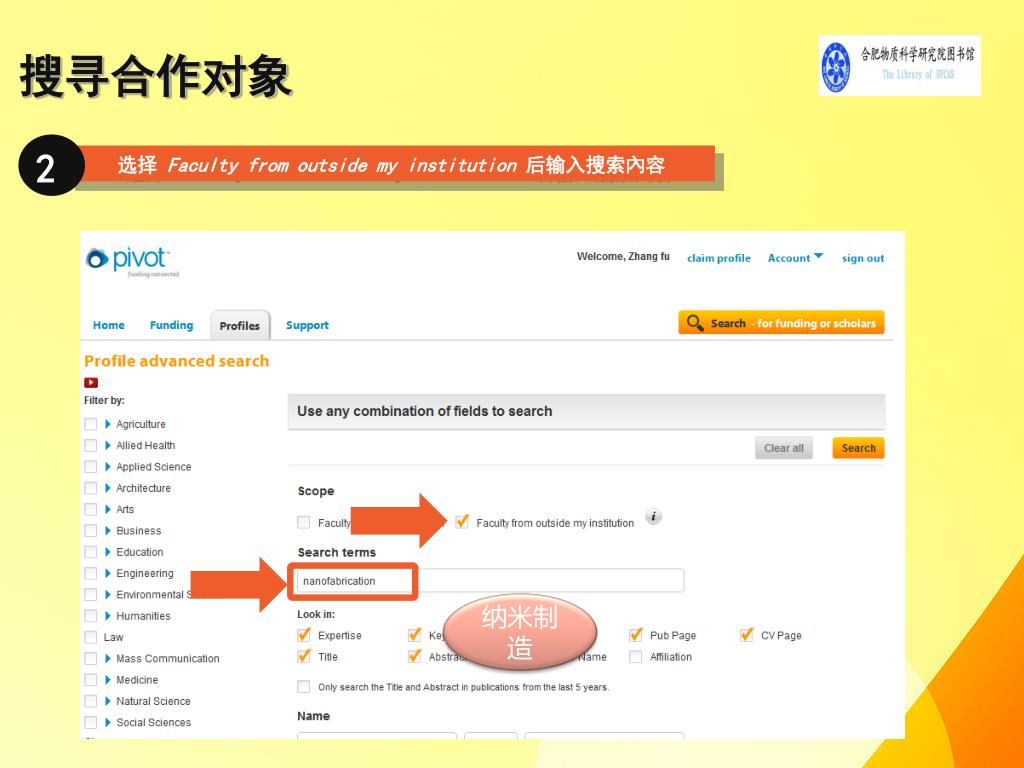Uncheck the Expertise look-in checkbox

(x=304, y=635)
